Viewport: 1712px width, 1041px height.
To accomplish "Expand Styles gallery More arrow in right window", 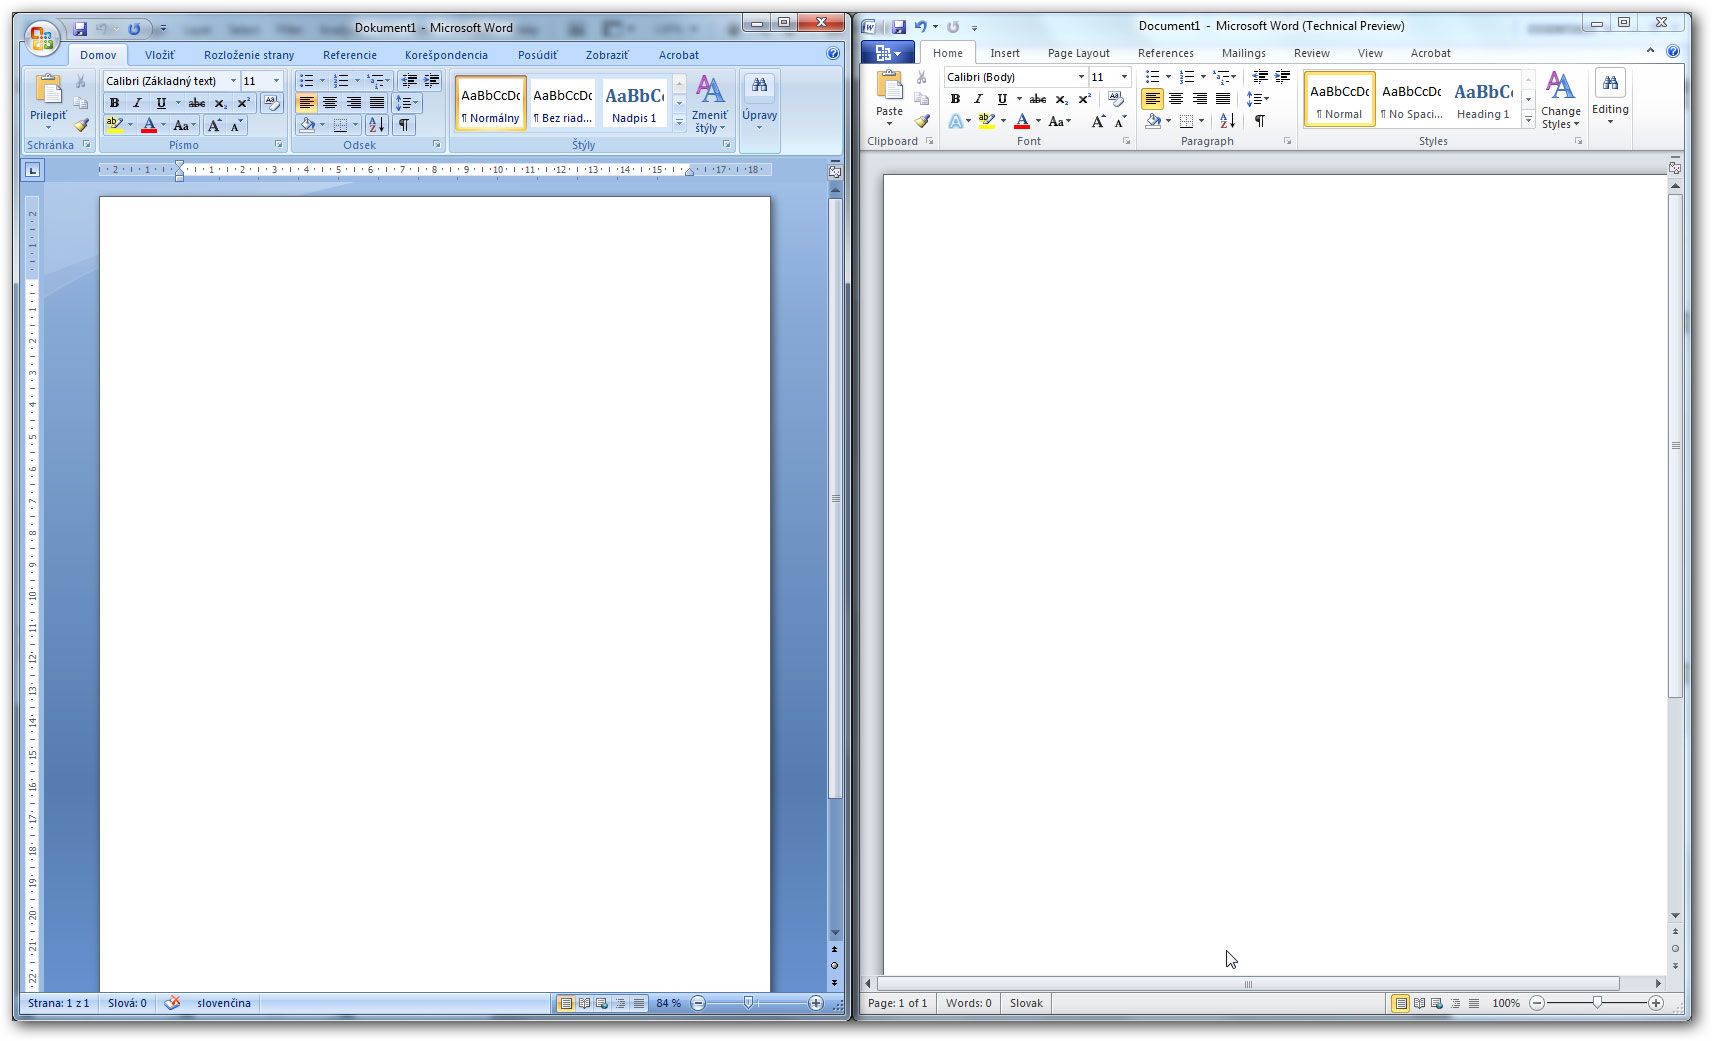I will pos(1528,120).
